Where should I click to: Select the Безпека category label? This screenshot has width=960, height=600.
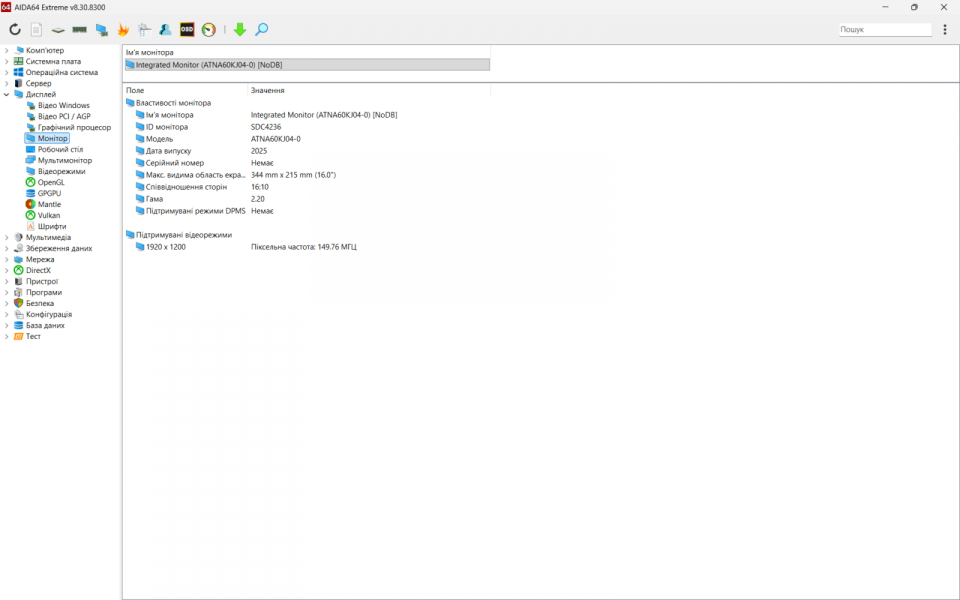(x=40, y=304)
